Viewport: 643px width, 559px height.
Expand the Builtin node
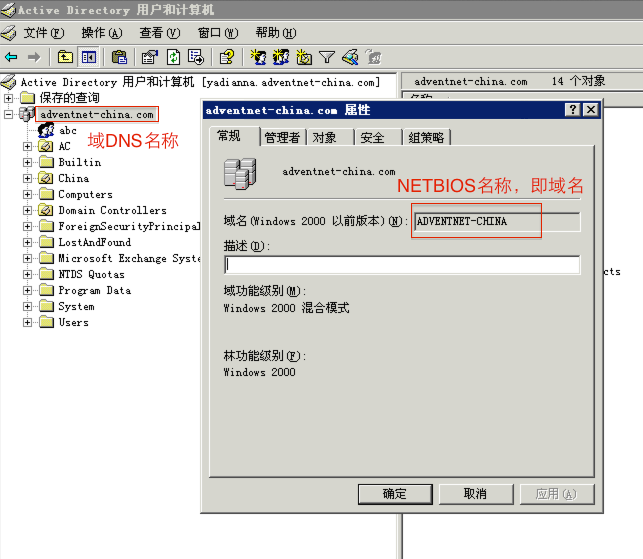click(x=27, y=162)
